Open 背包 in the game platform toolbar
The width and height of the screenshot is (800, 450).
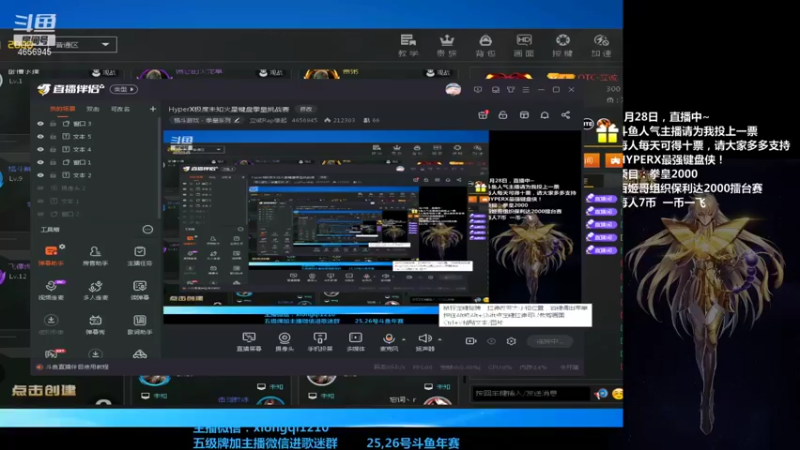[x=485, y=45]
